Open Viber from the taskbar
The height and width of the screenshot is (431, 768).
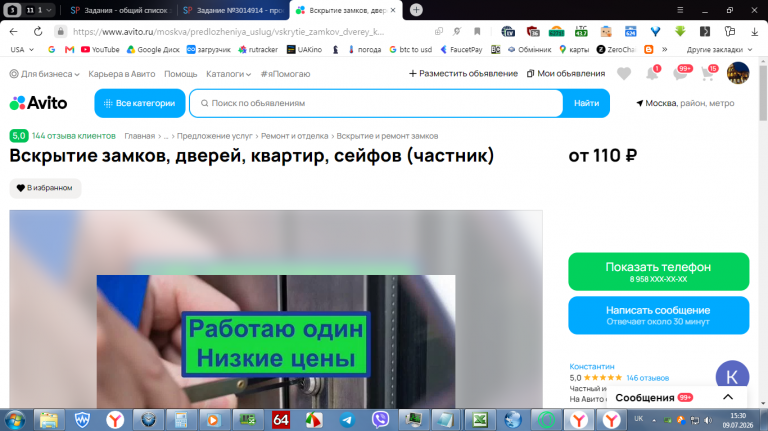pyautogui.click(x=380, y=420)
